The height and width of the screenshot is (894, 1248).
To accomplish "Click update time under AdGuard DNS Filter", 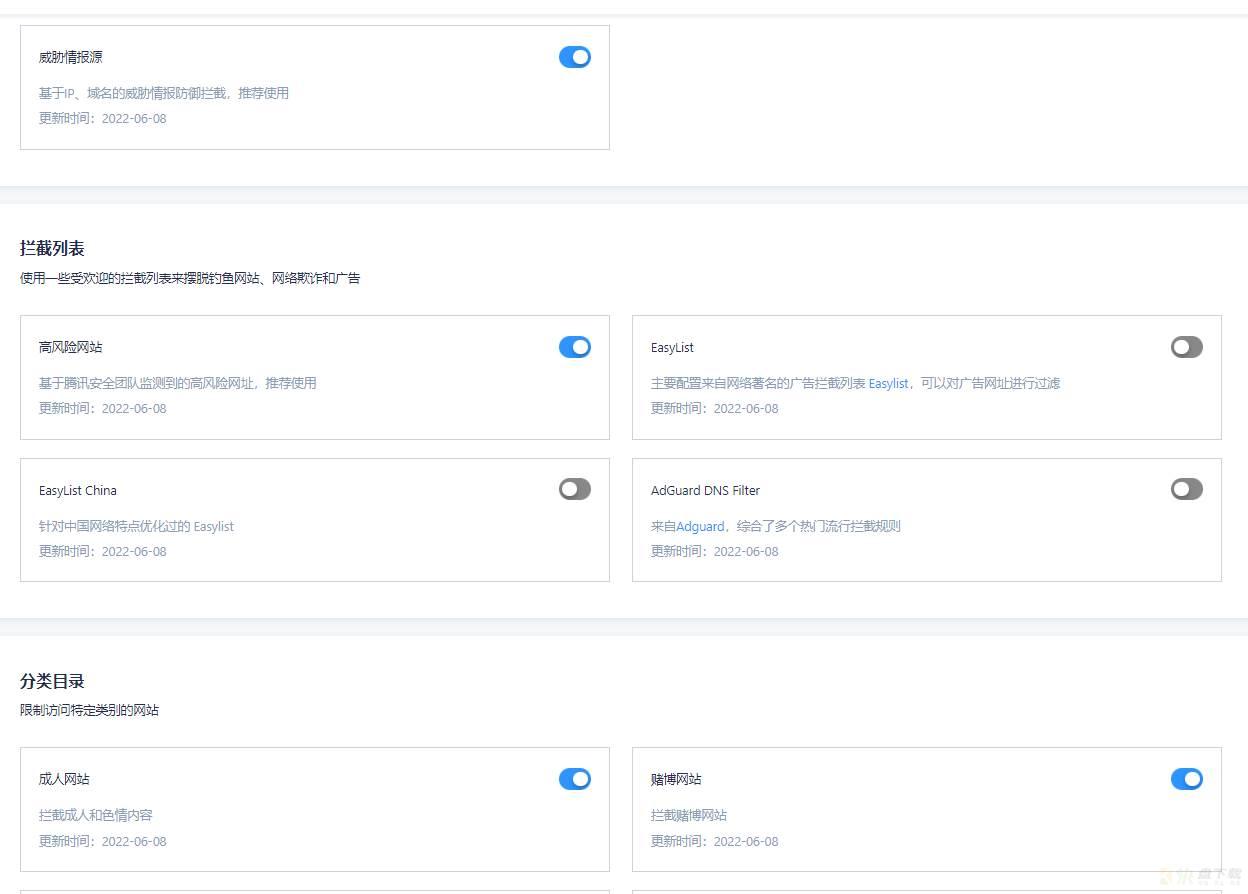I will pyautogui.click(x=715, y=551).
